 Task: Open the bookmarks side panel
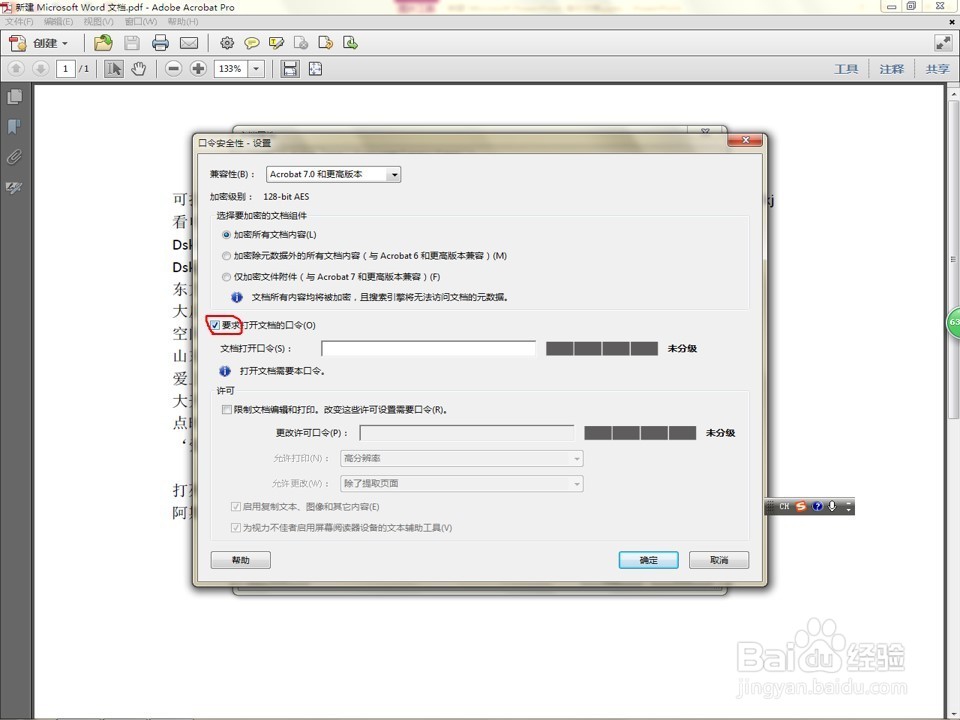click(x=14, y=127)
